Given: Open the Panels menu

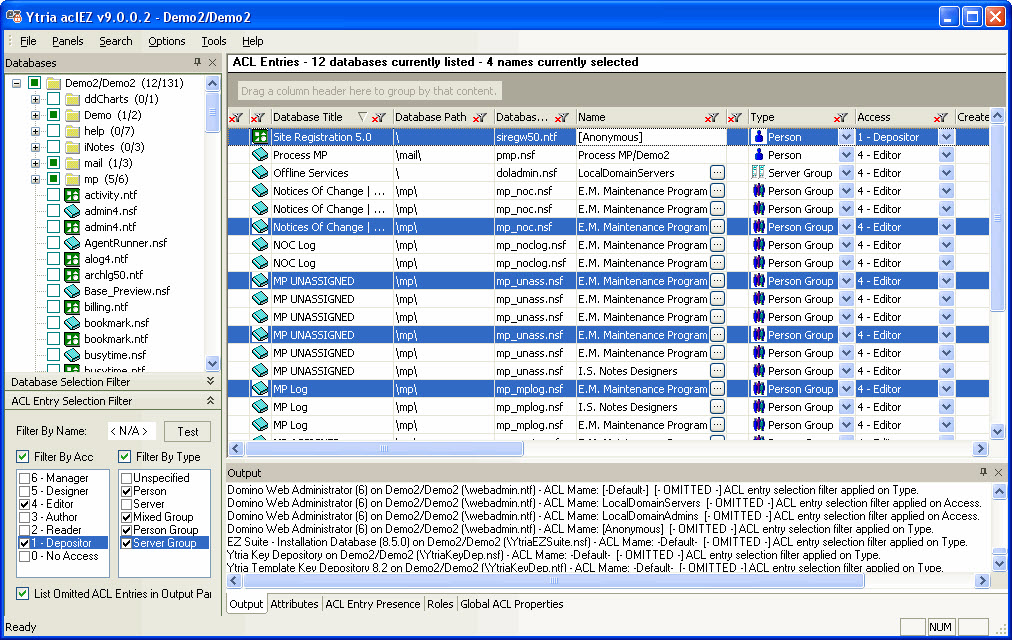Looking at the screenshot, I should pos(68,41).
